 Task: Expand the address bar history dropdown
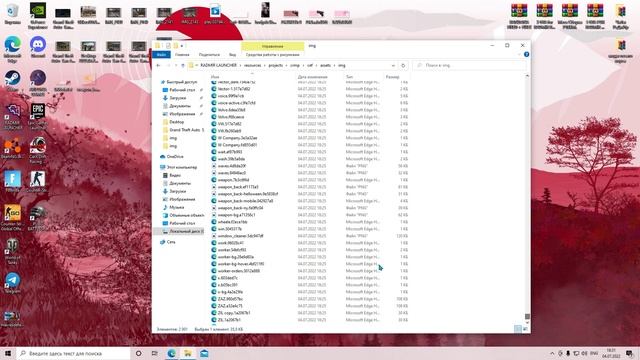(393, 65)
